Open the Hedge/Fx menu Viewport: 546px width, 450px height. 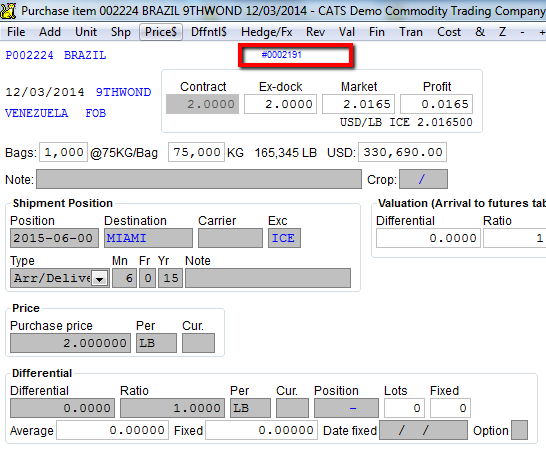tap(266, 32)
